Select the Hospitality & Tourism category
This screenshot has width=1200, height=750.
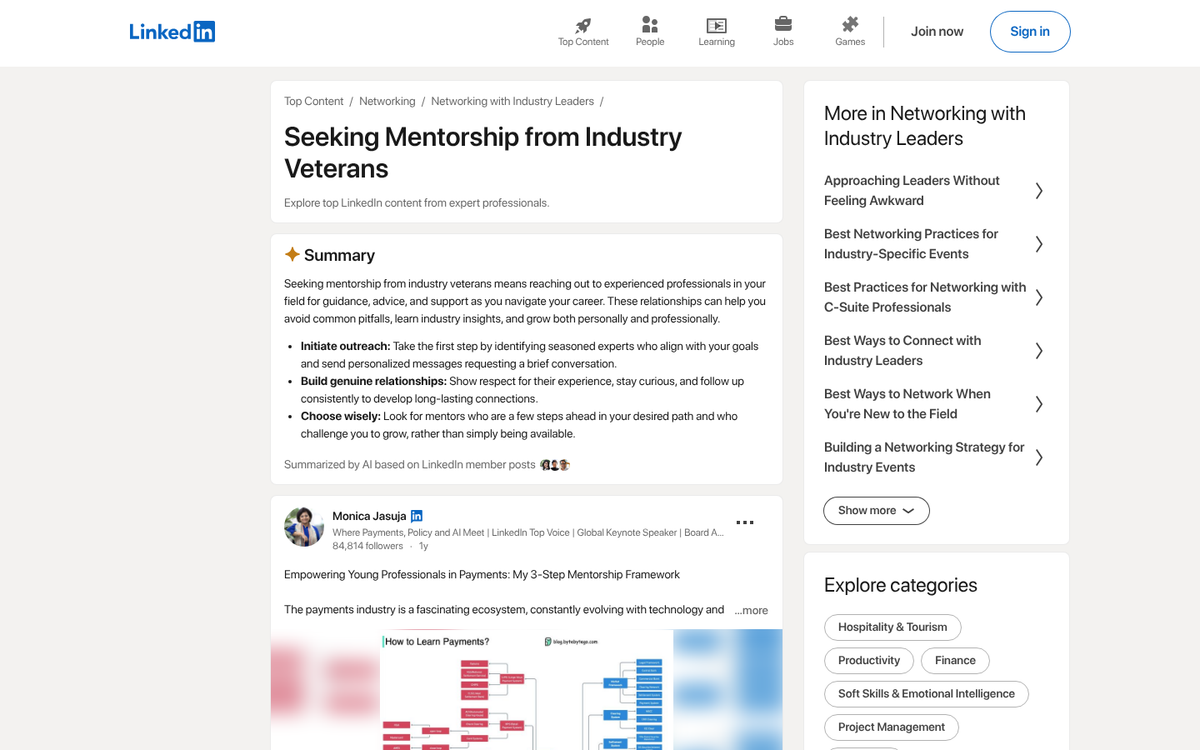pyautogui.click(x=892, y=627)
